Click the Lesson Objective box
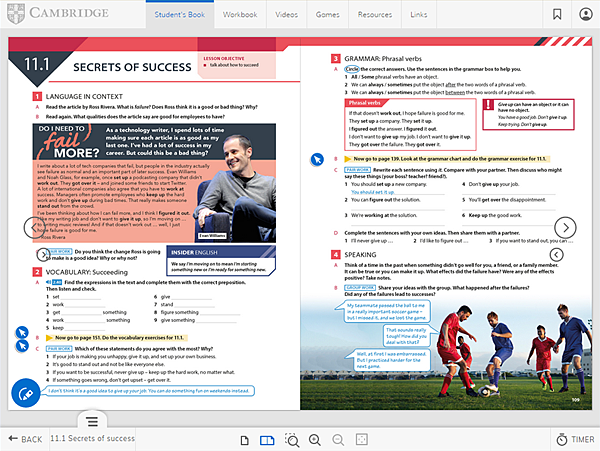Viewport: 600px width, 451px height. pos(237,66)
